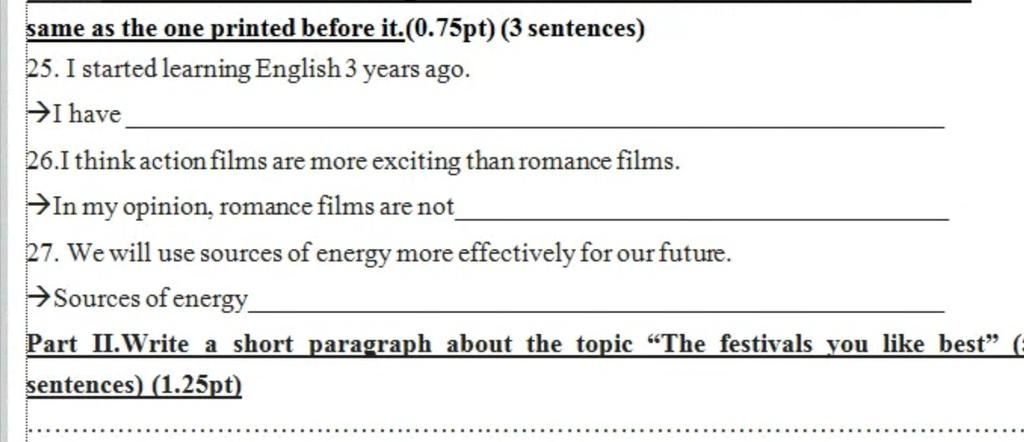The height and width of the screenshot is (442, 1024).
Task: Click the underlined heading "same as the one printed before it."
Action: (x=216, y=29)
